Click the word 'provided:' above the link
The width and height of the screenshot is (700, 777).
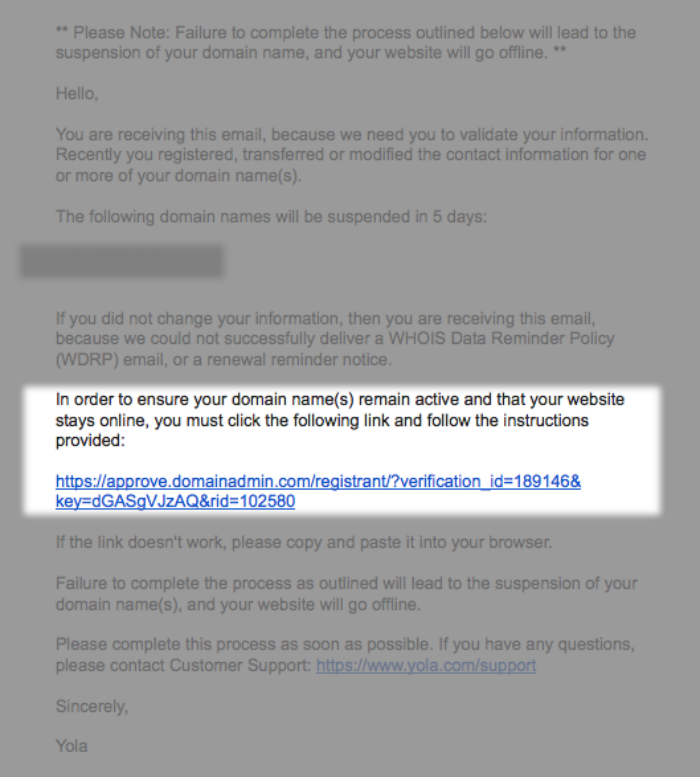[90, 441]
